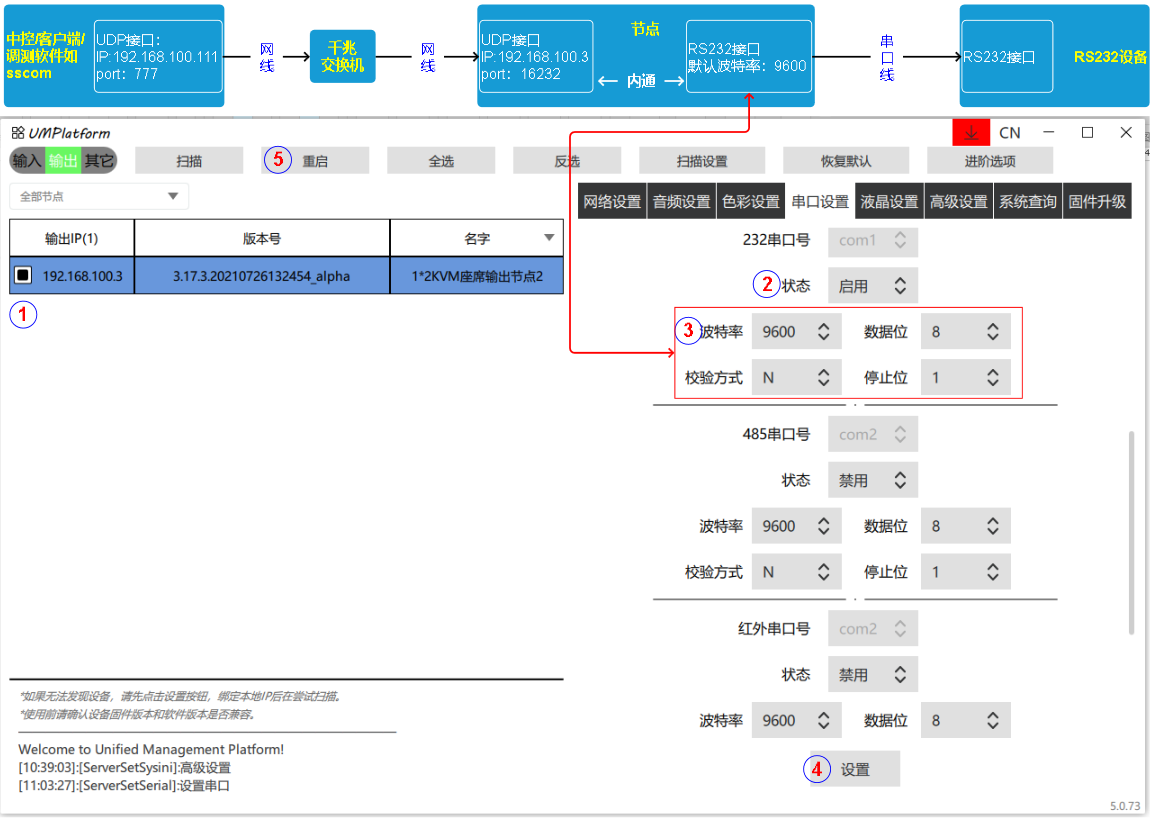Screen dimensions: 1153x818
Task: Toggle checkbox for node 192.168.100.3
Action: click(x=23, y=275)
